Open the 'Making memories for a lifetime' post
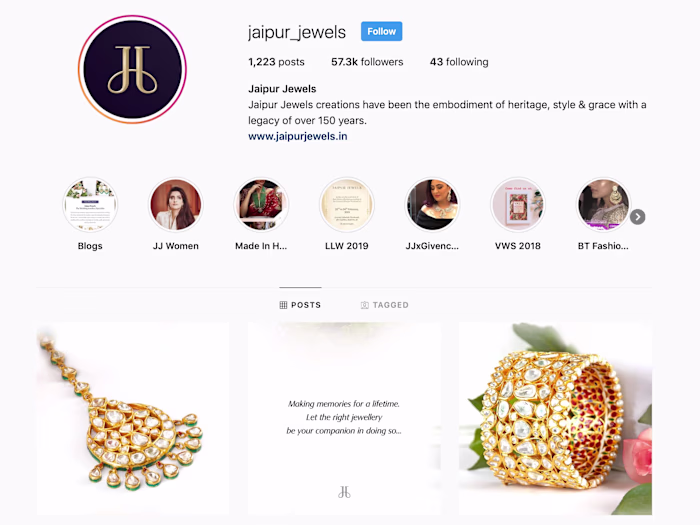 point(344,419)
